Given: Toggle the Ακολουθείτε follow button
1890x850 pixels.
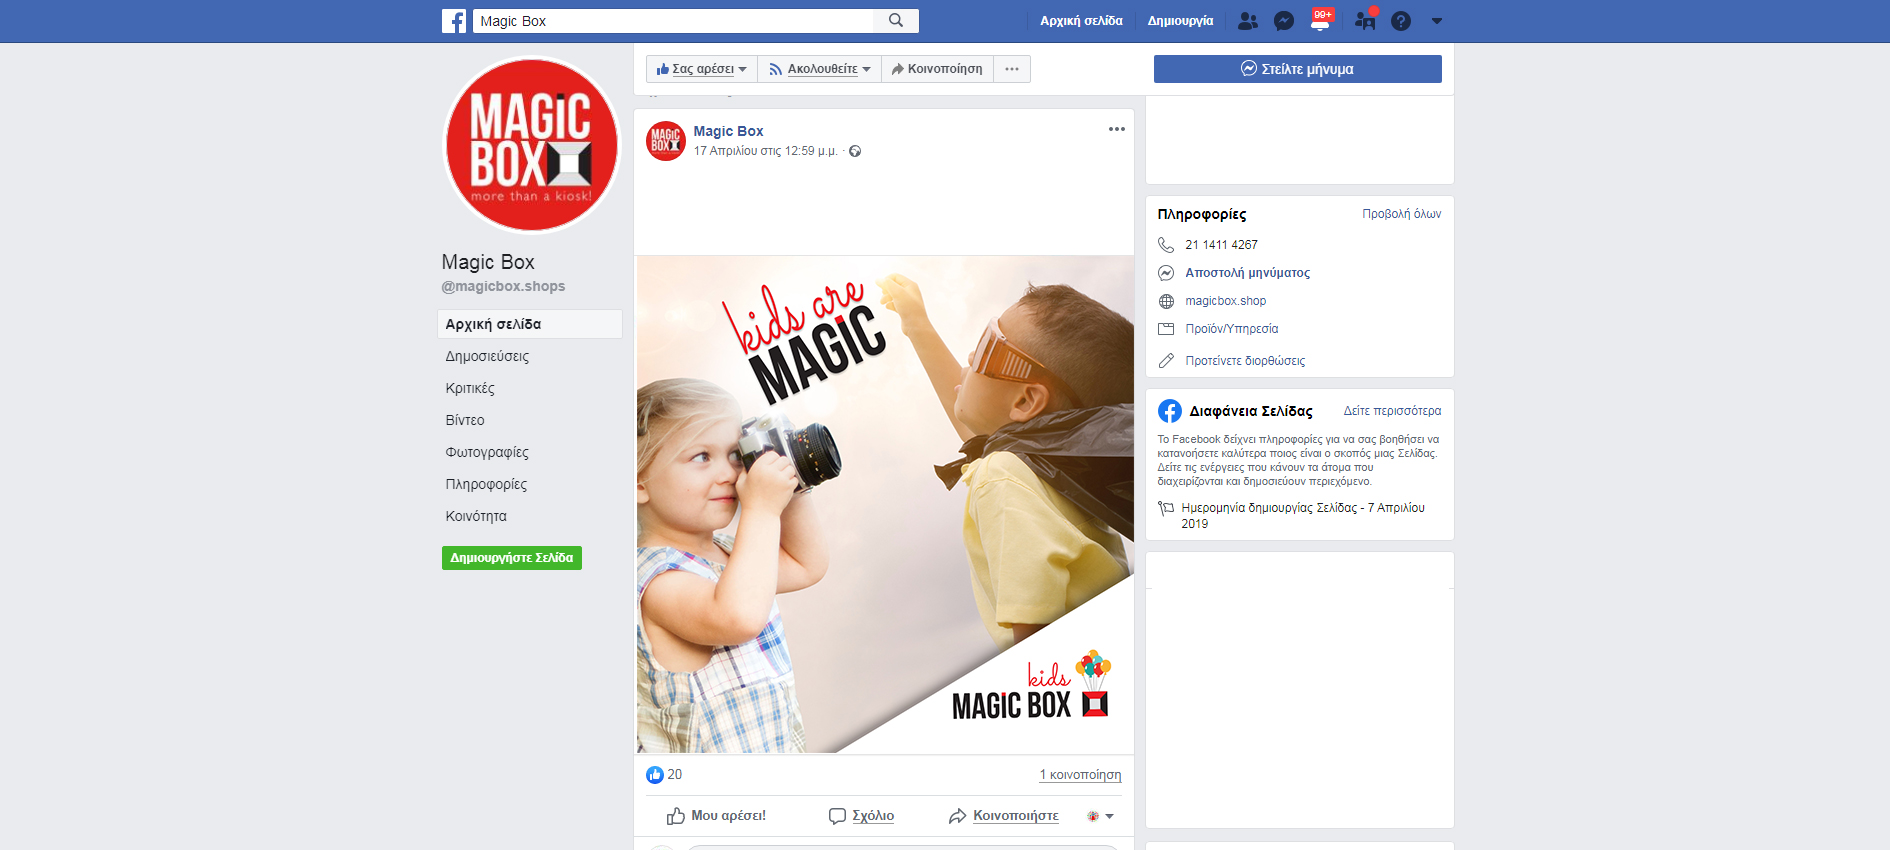Looking at the screenshot, I should 820,69.
